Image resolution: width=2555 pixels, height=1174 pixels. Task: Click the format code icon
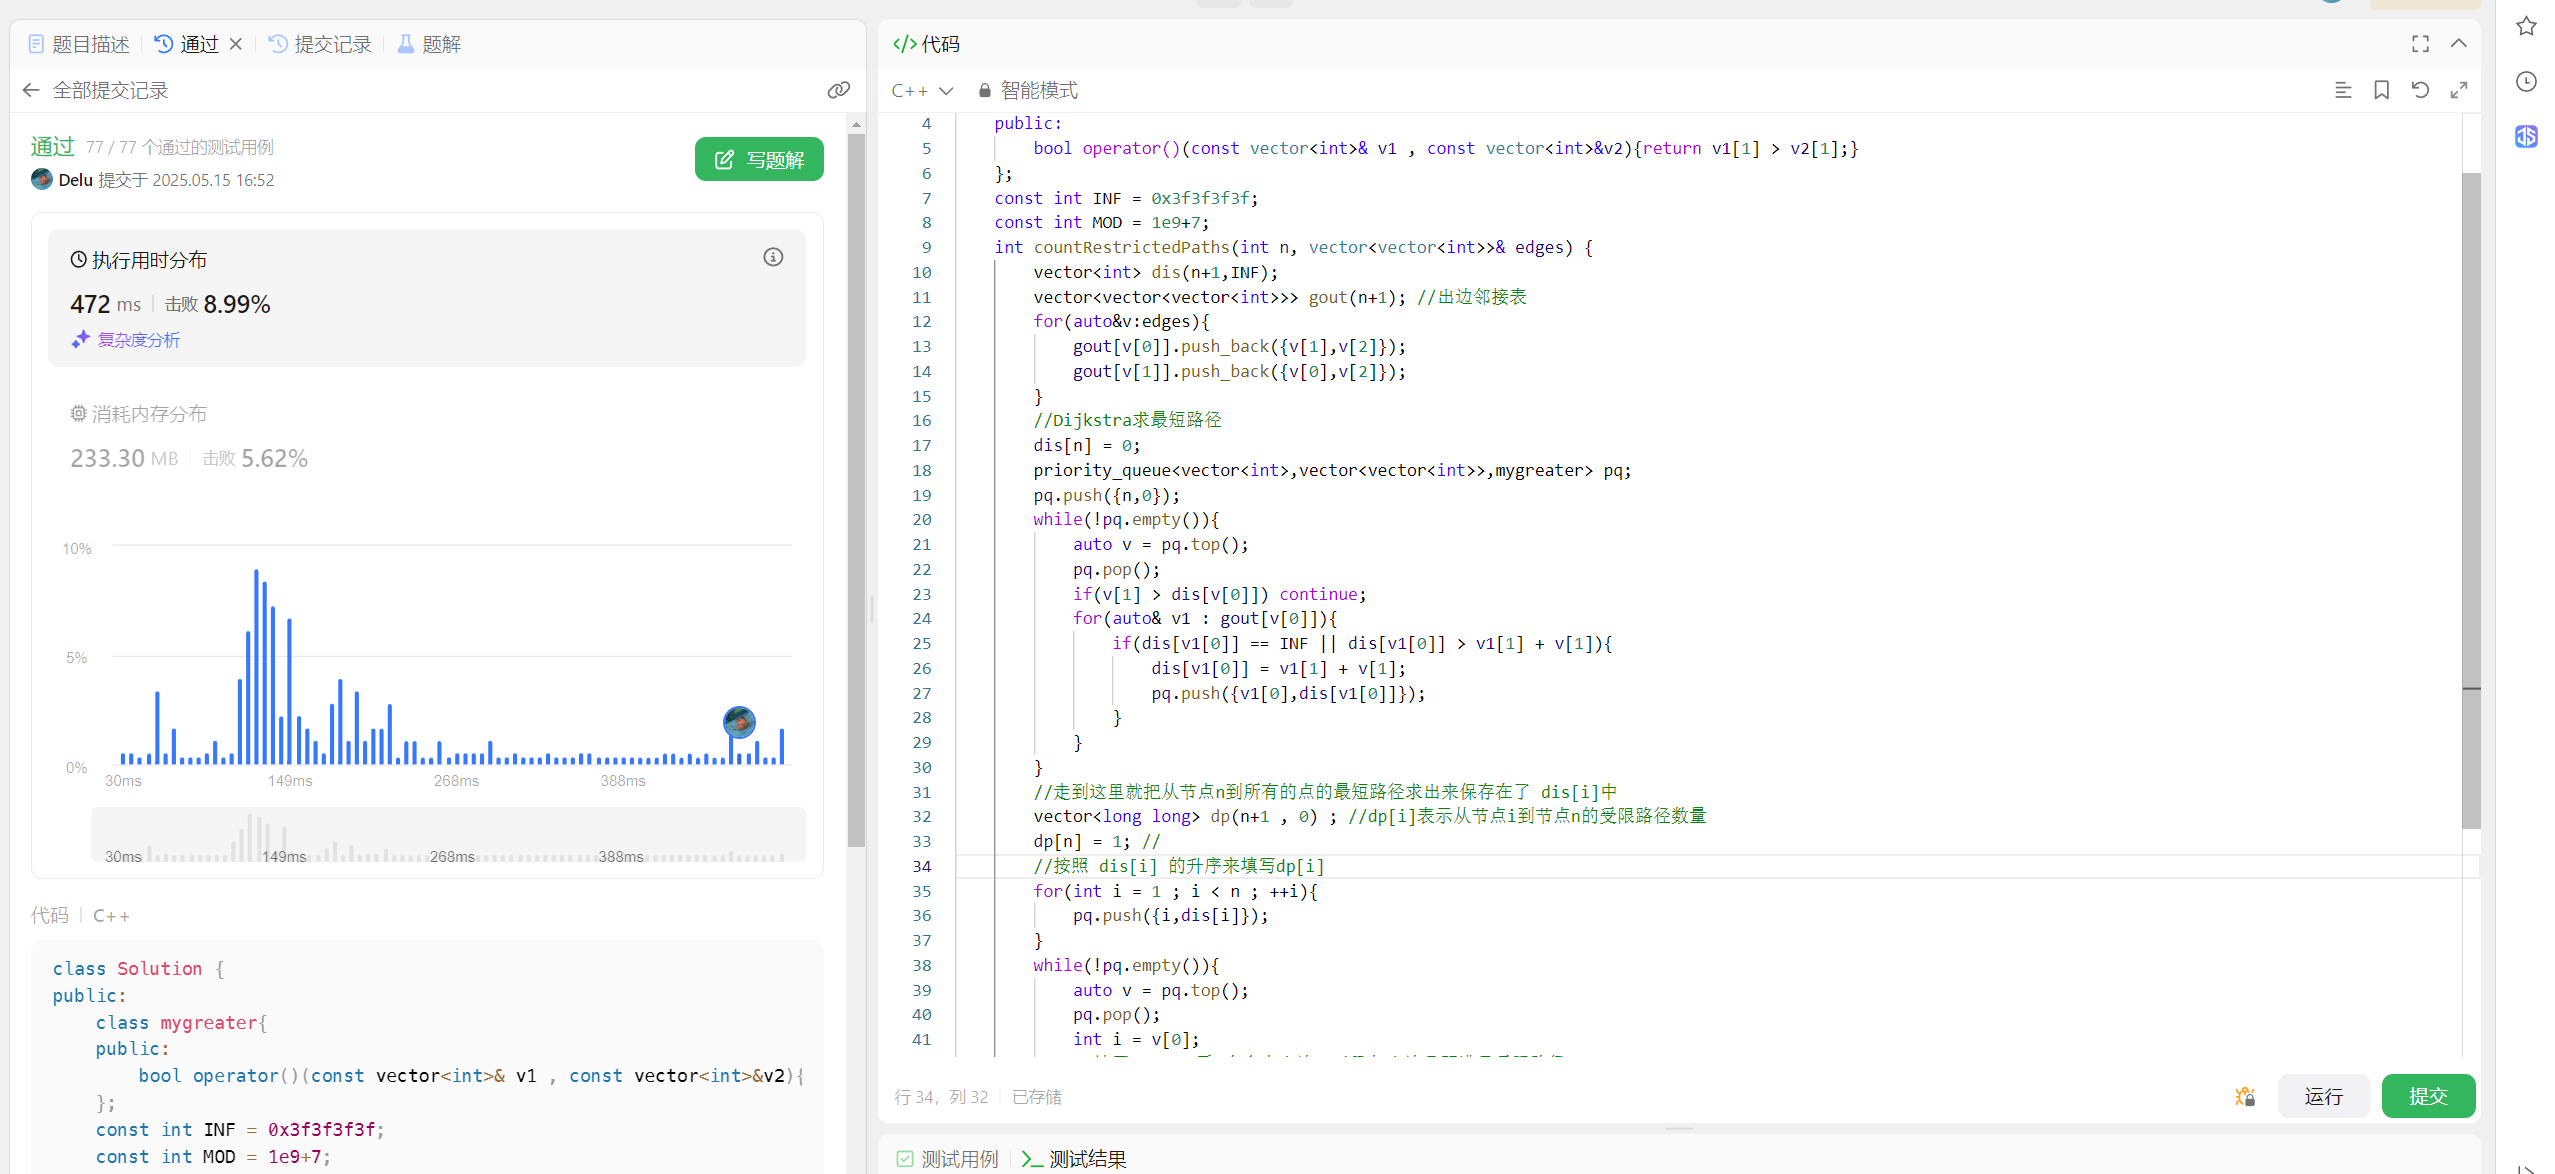[x=2342, y=90]
